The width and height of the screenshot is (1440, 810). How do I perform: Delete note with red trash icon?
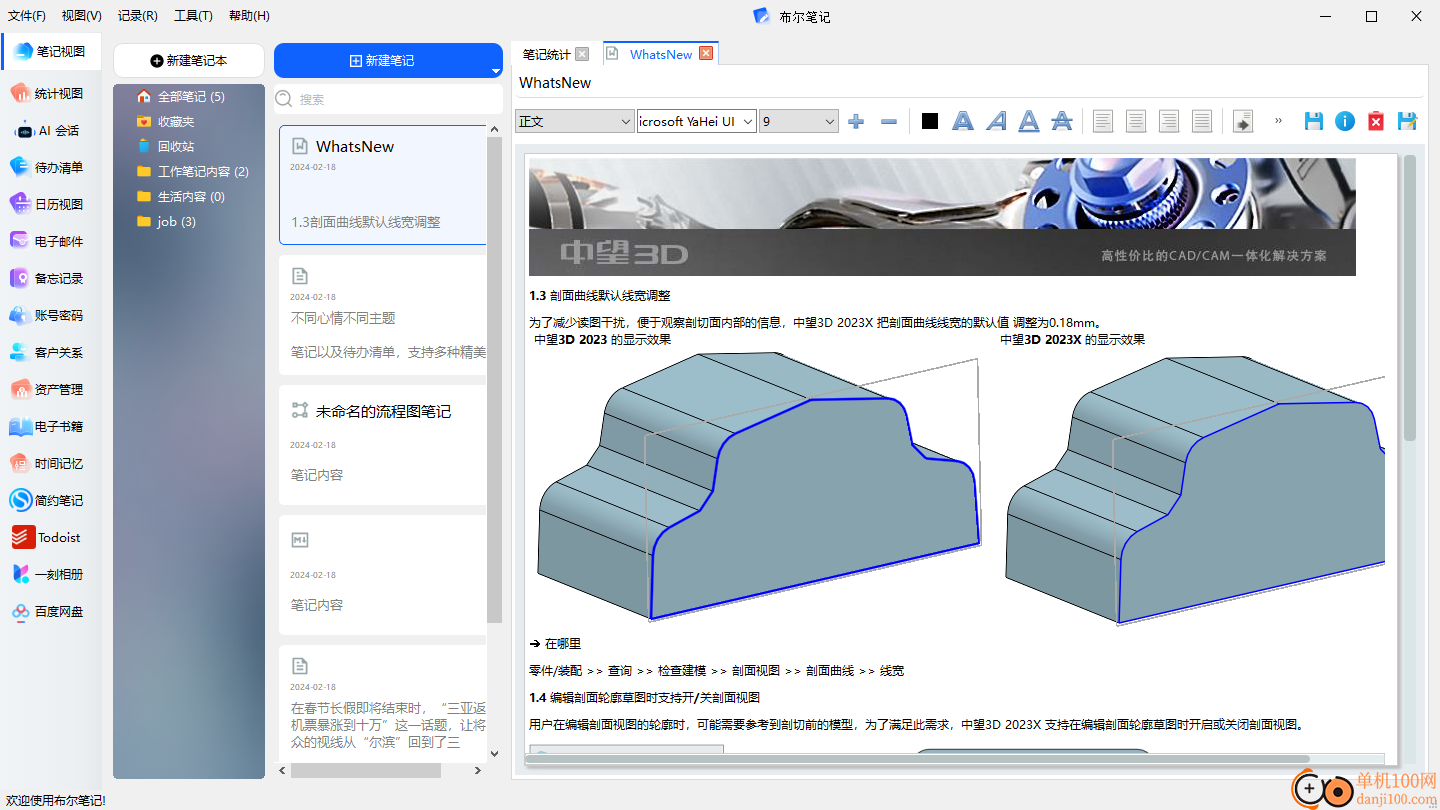[x=1376, y=121]
